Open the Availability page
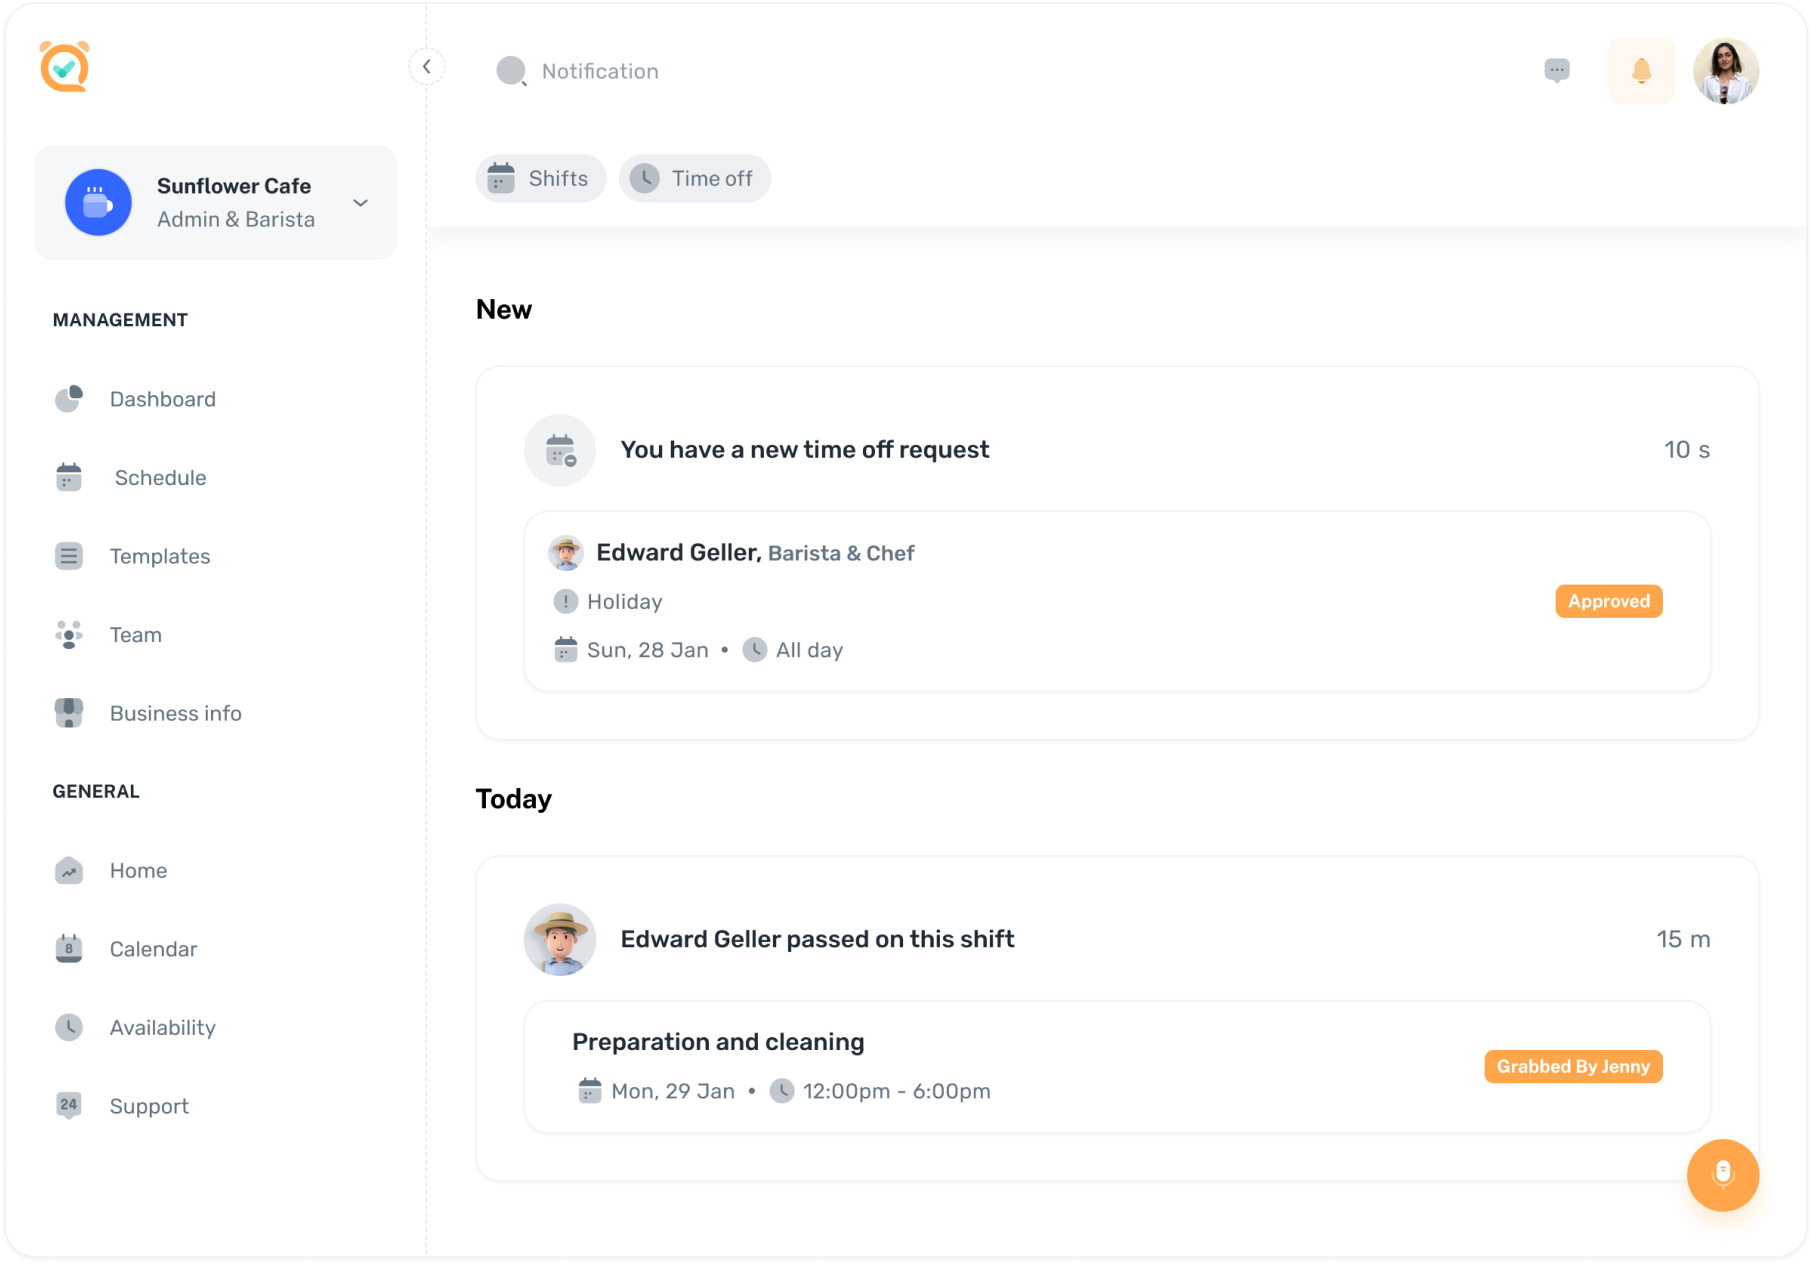The height and width of the screenshot is (1264, 1812). (x=162, y=1028)
